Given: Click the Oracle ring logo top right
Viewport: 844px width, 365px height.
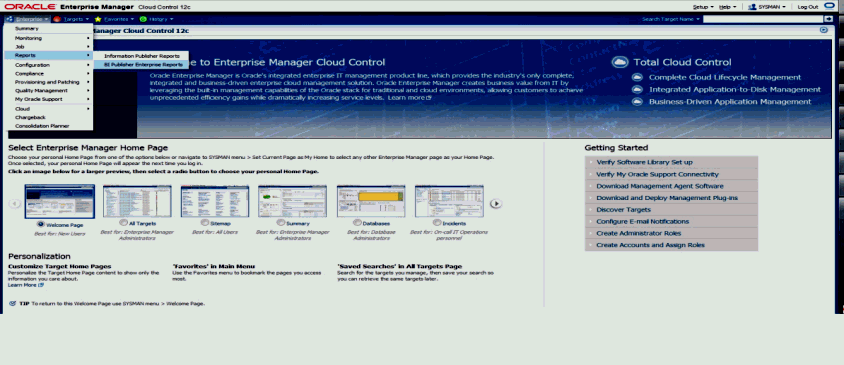Looking at the screenshot, I should click(x=829, y=6).
